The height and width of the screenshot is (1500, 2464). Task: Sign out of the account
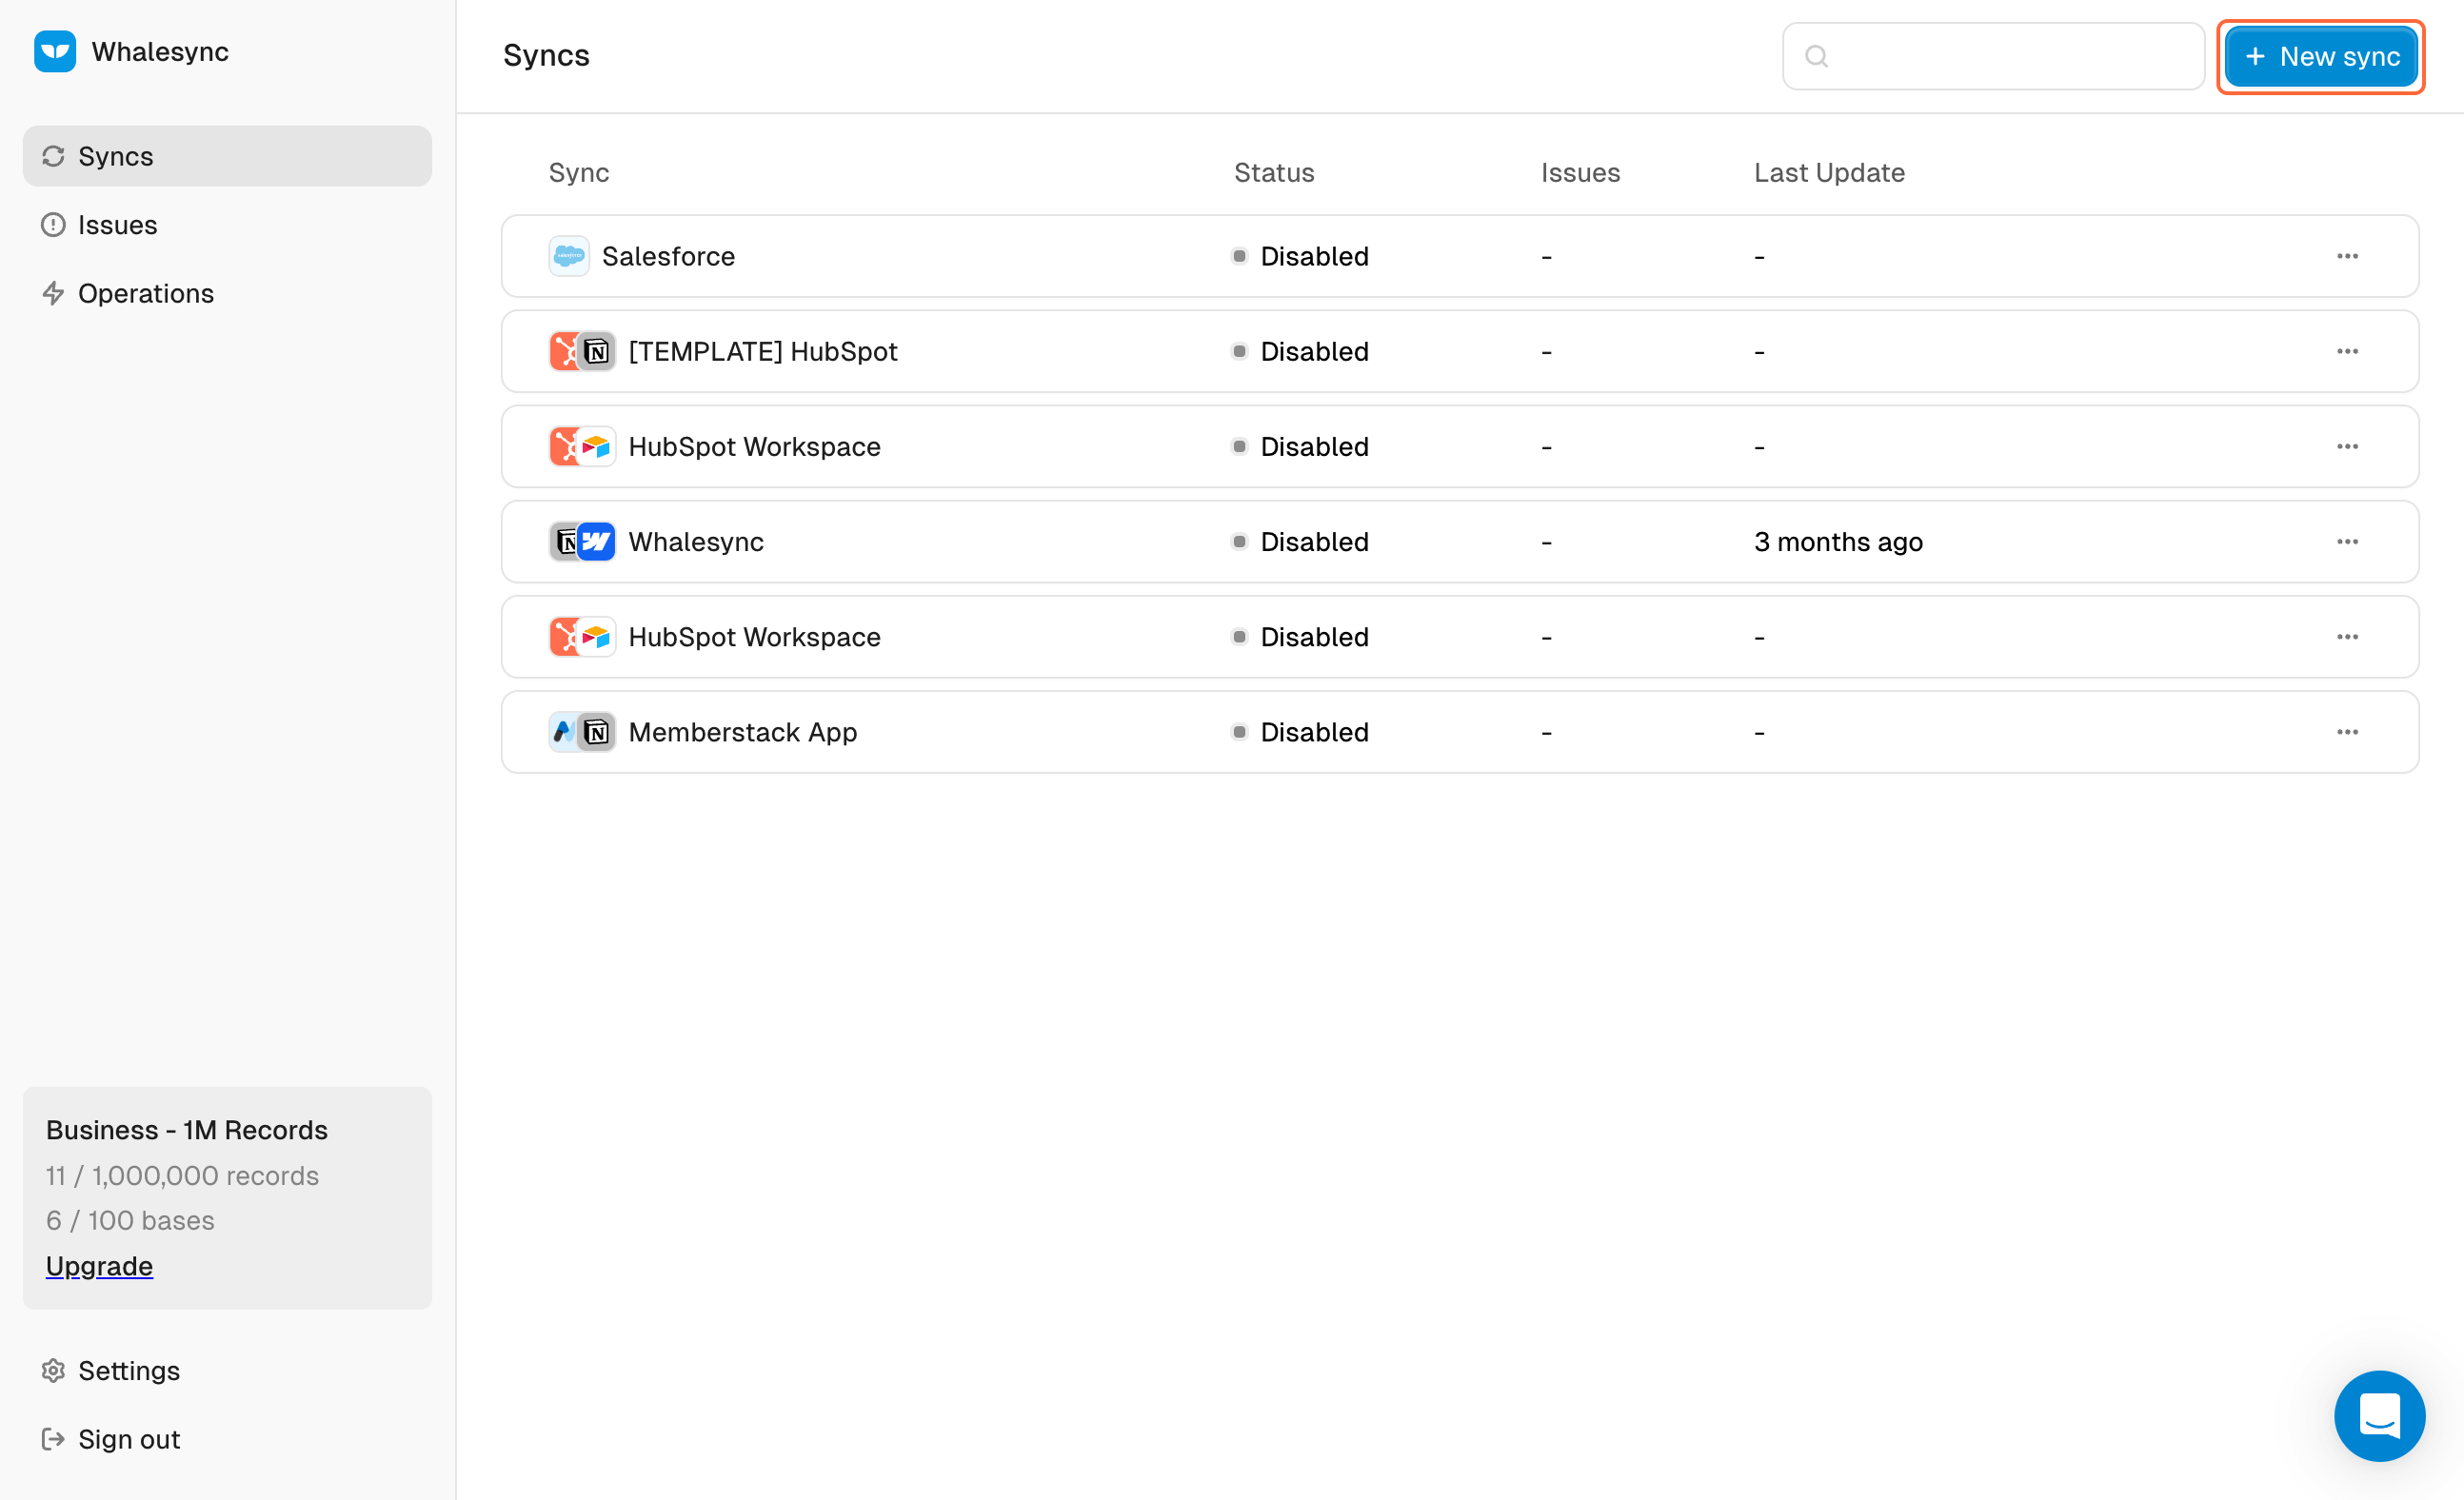[227, 1439]
